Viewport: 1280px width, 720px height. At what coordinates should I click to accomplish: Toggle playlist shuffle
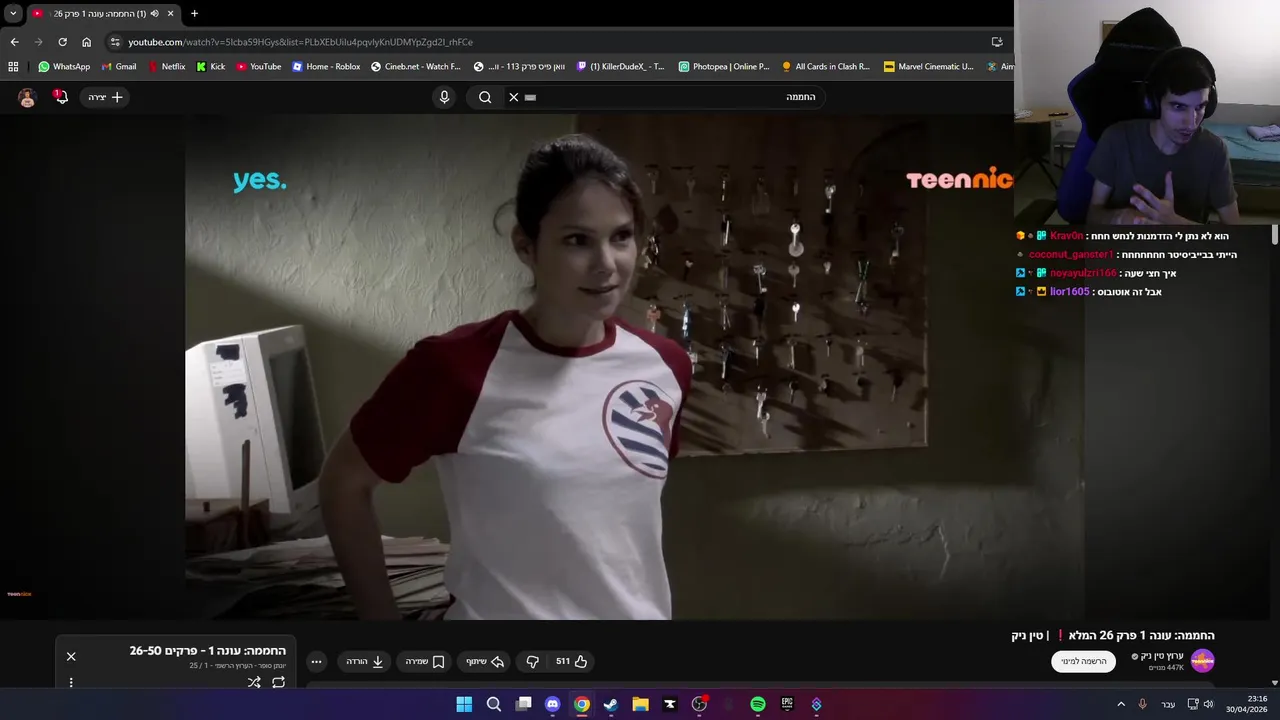254,682
